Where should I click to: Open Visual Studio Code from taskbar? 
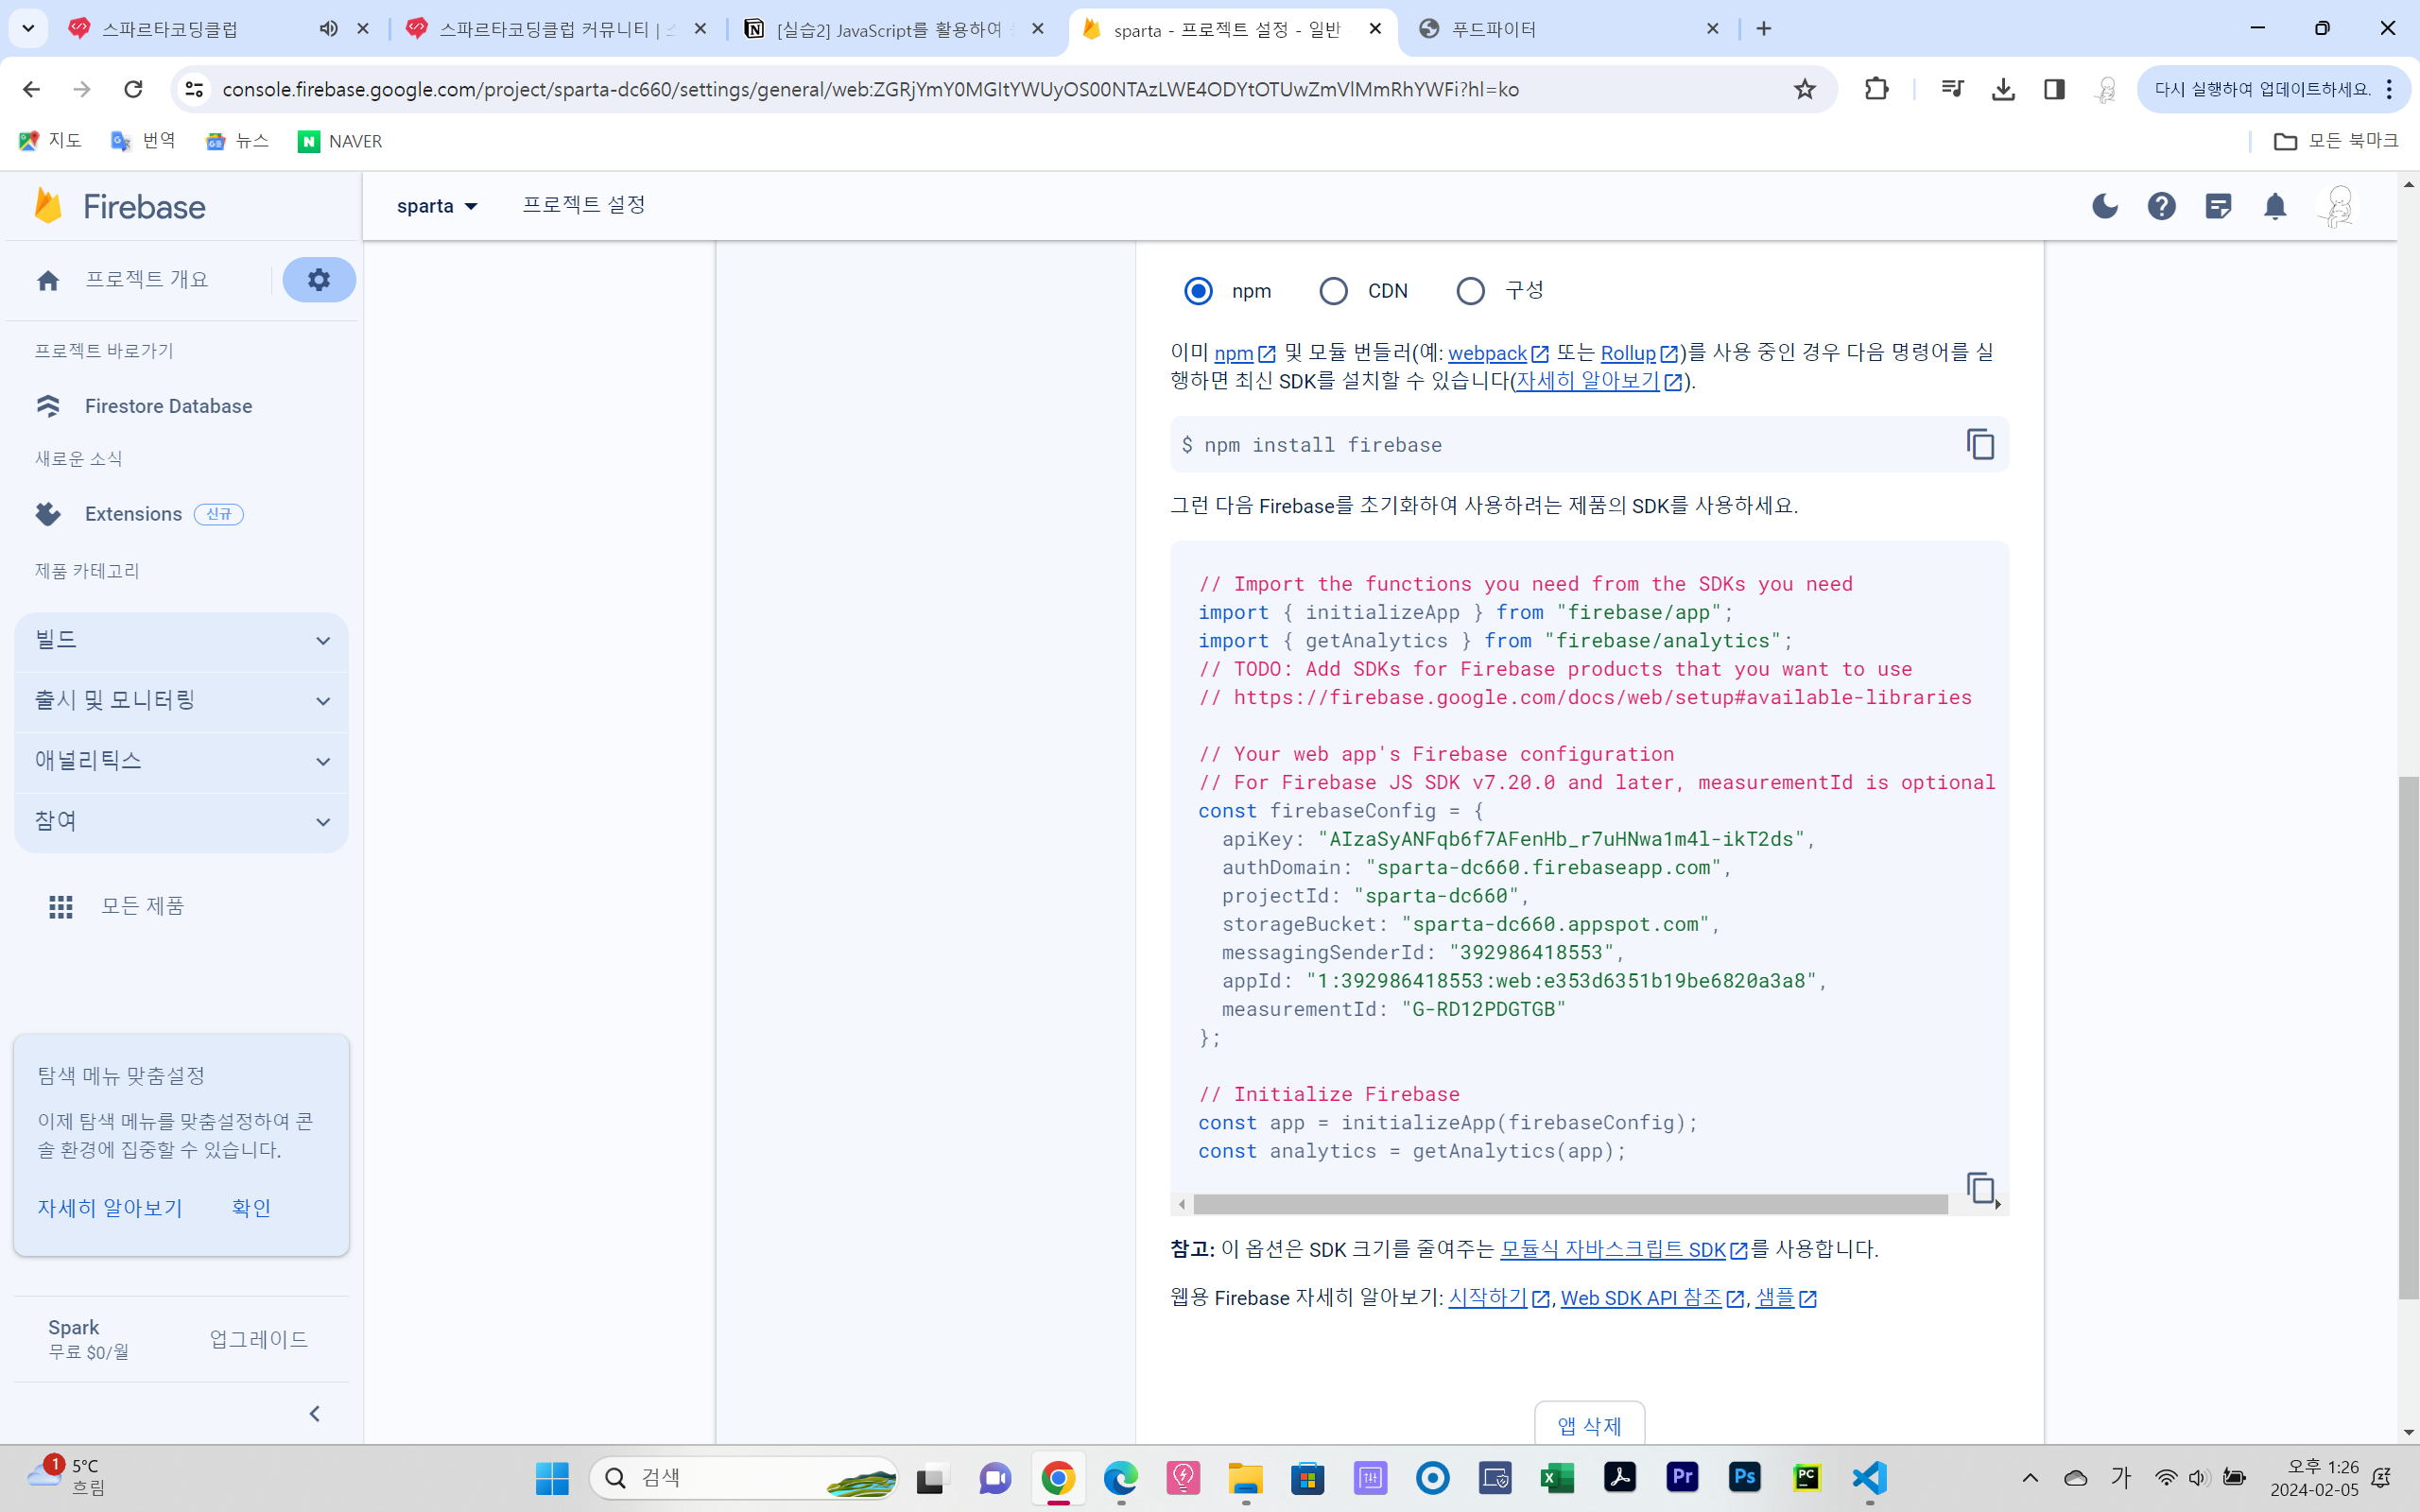pos(1869,1477)
